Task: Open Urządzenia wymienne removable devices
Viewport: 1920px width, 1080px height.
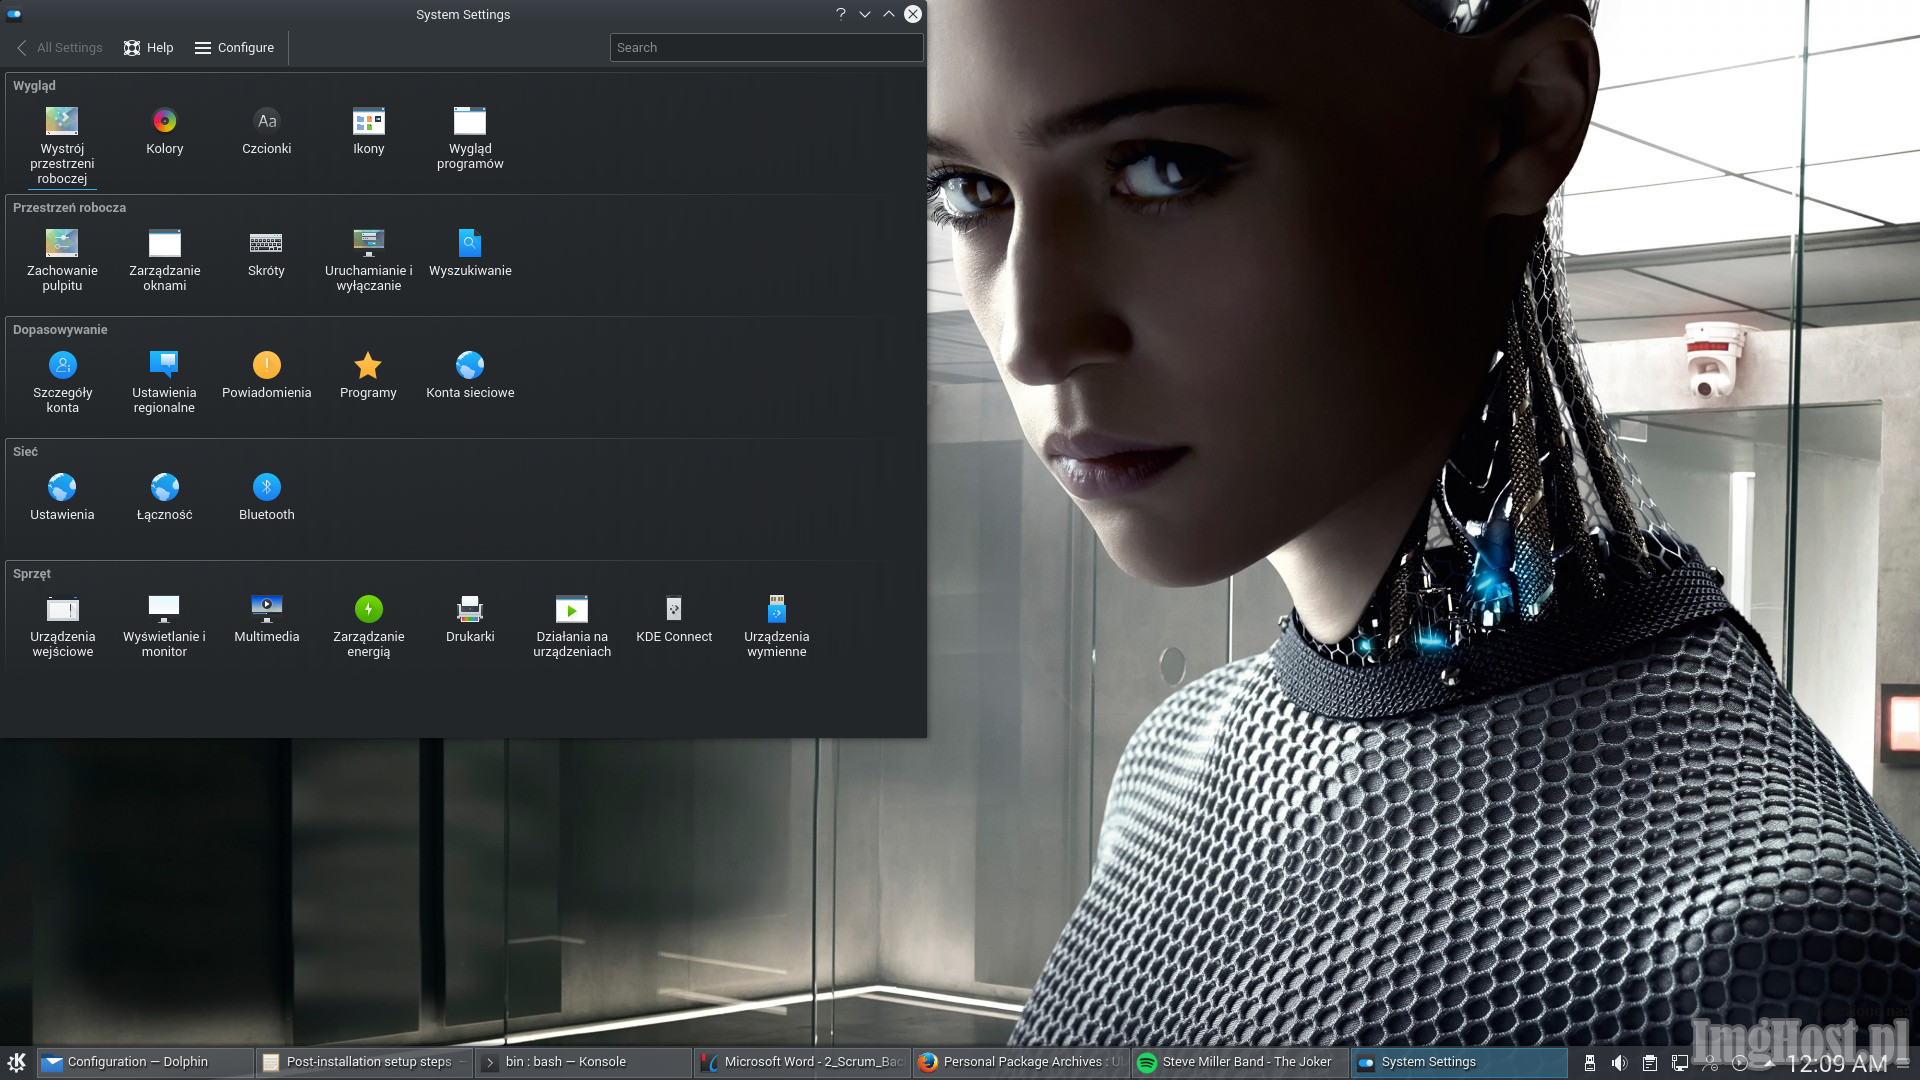Action: [776, 626]
